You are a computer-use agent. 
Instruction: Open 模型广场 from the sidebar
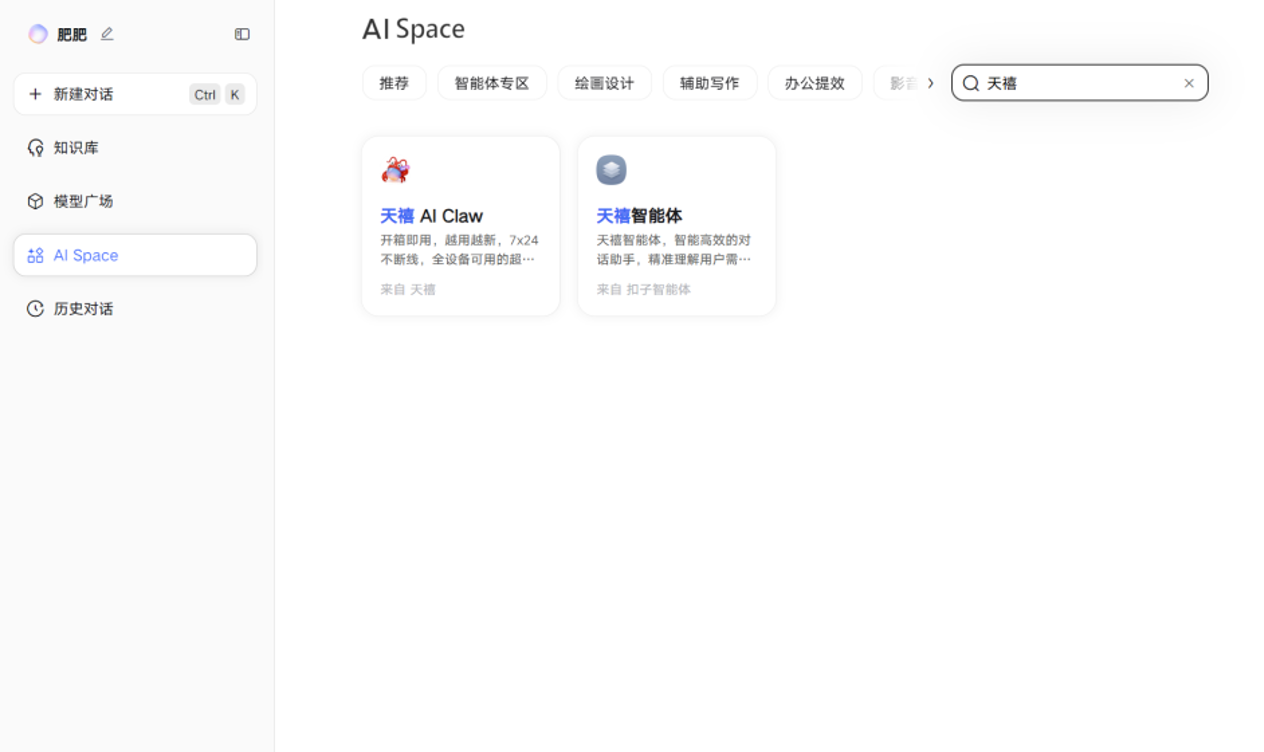(83, 201)
